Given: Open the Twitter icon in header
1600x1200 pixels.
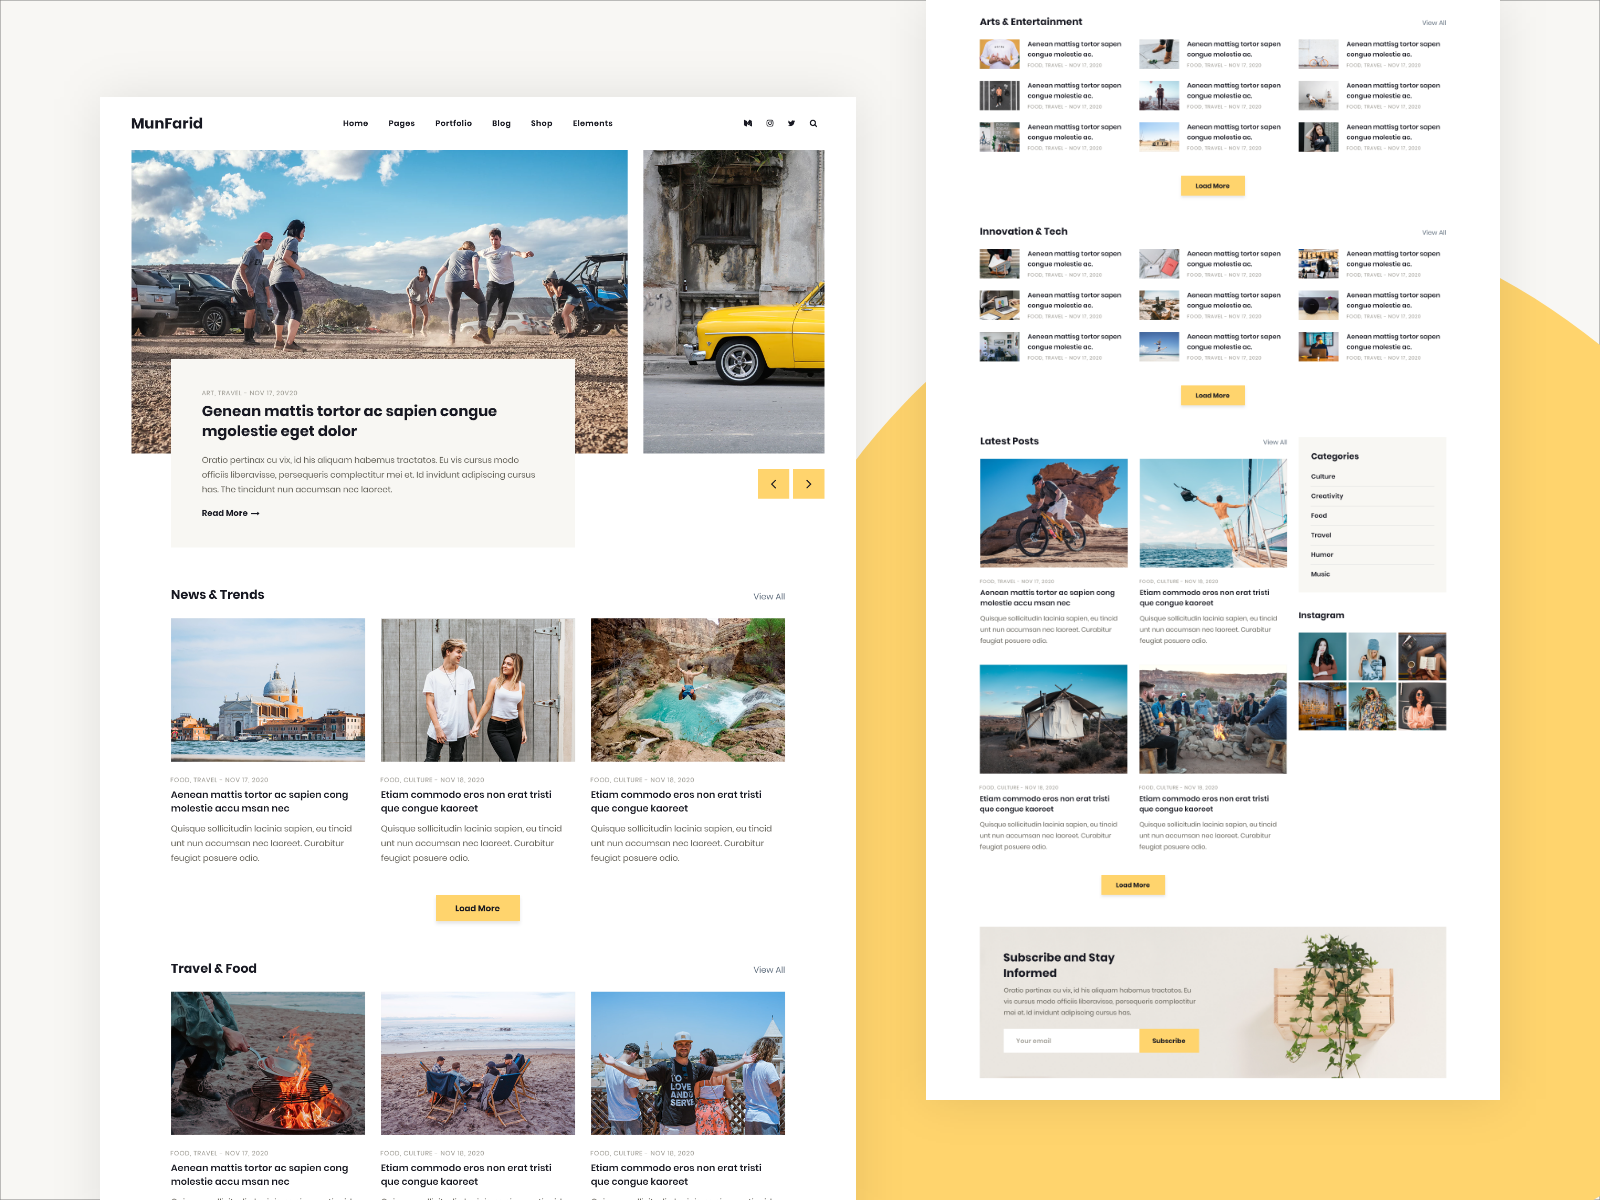Looking at the screenshot, I should [x=791, y=124].
